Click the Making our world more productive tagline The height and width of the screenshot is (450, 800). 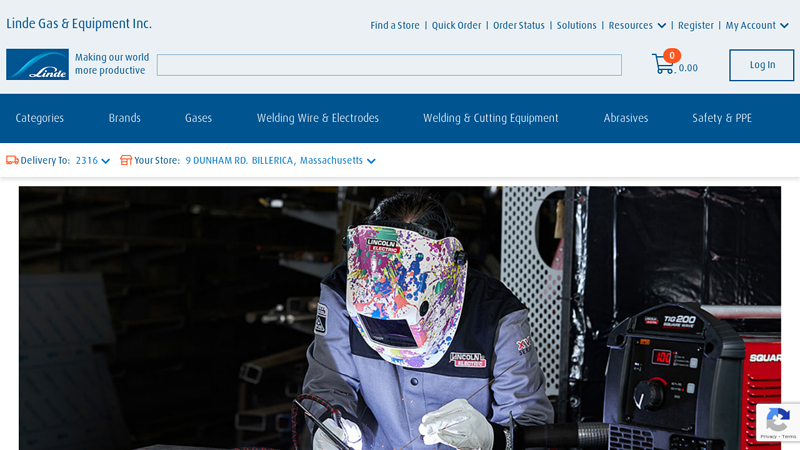click(x=112, y=64)
